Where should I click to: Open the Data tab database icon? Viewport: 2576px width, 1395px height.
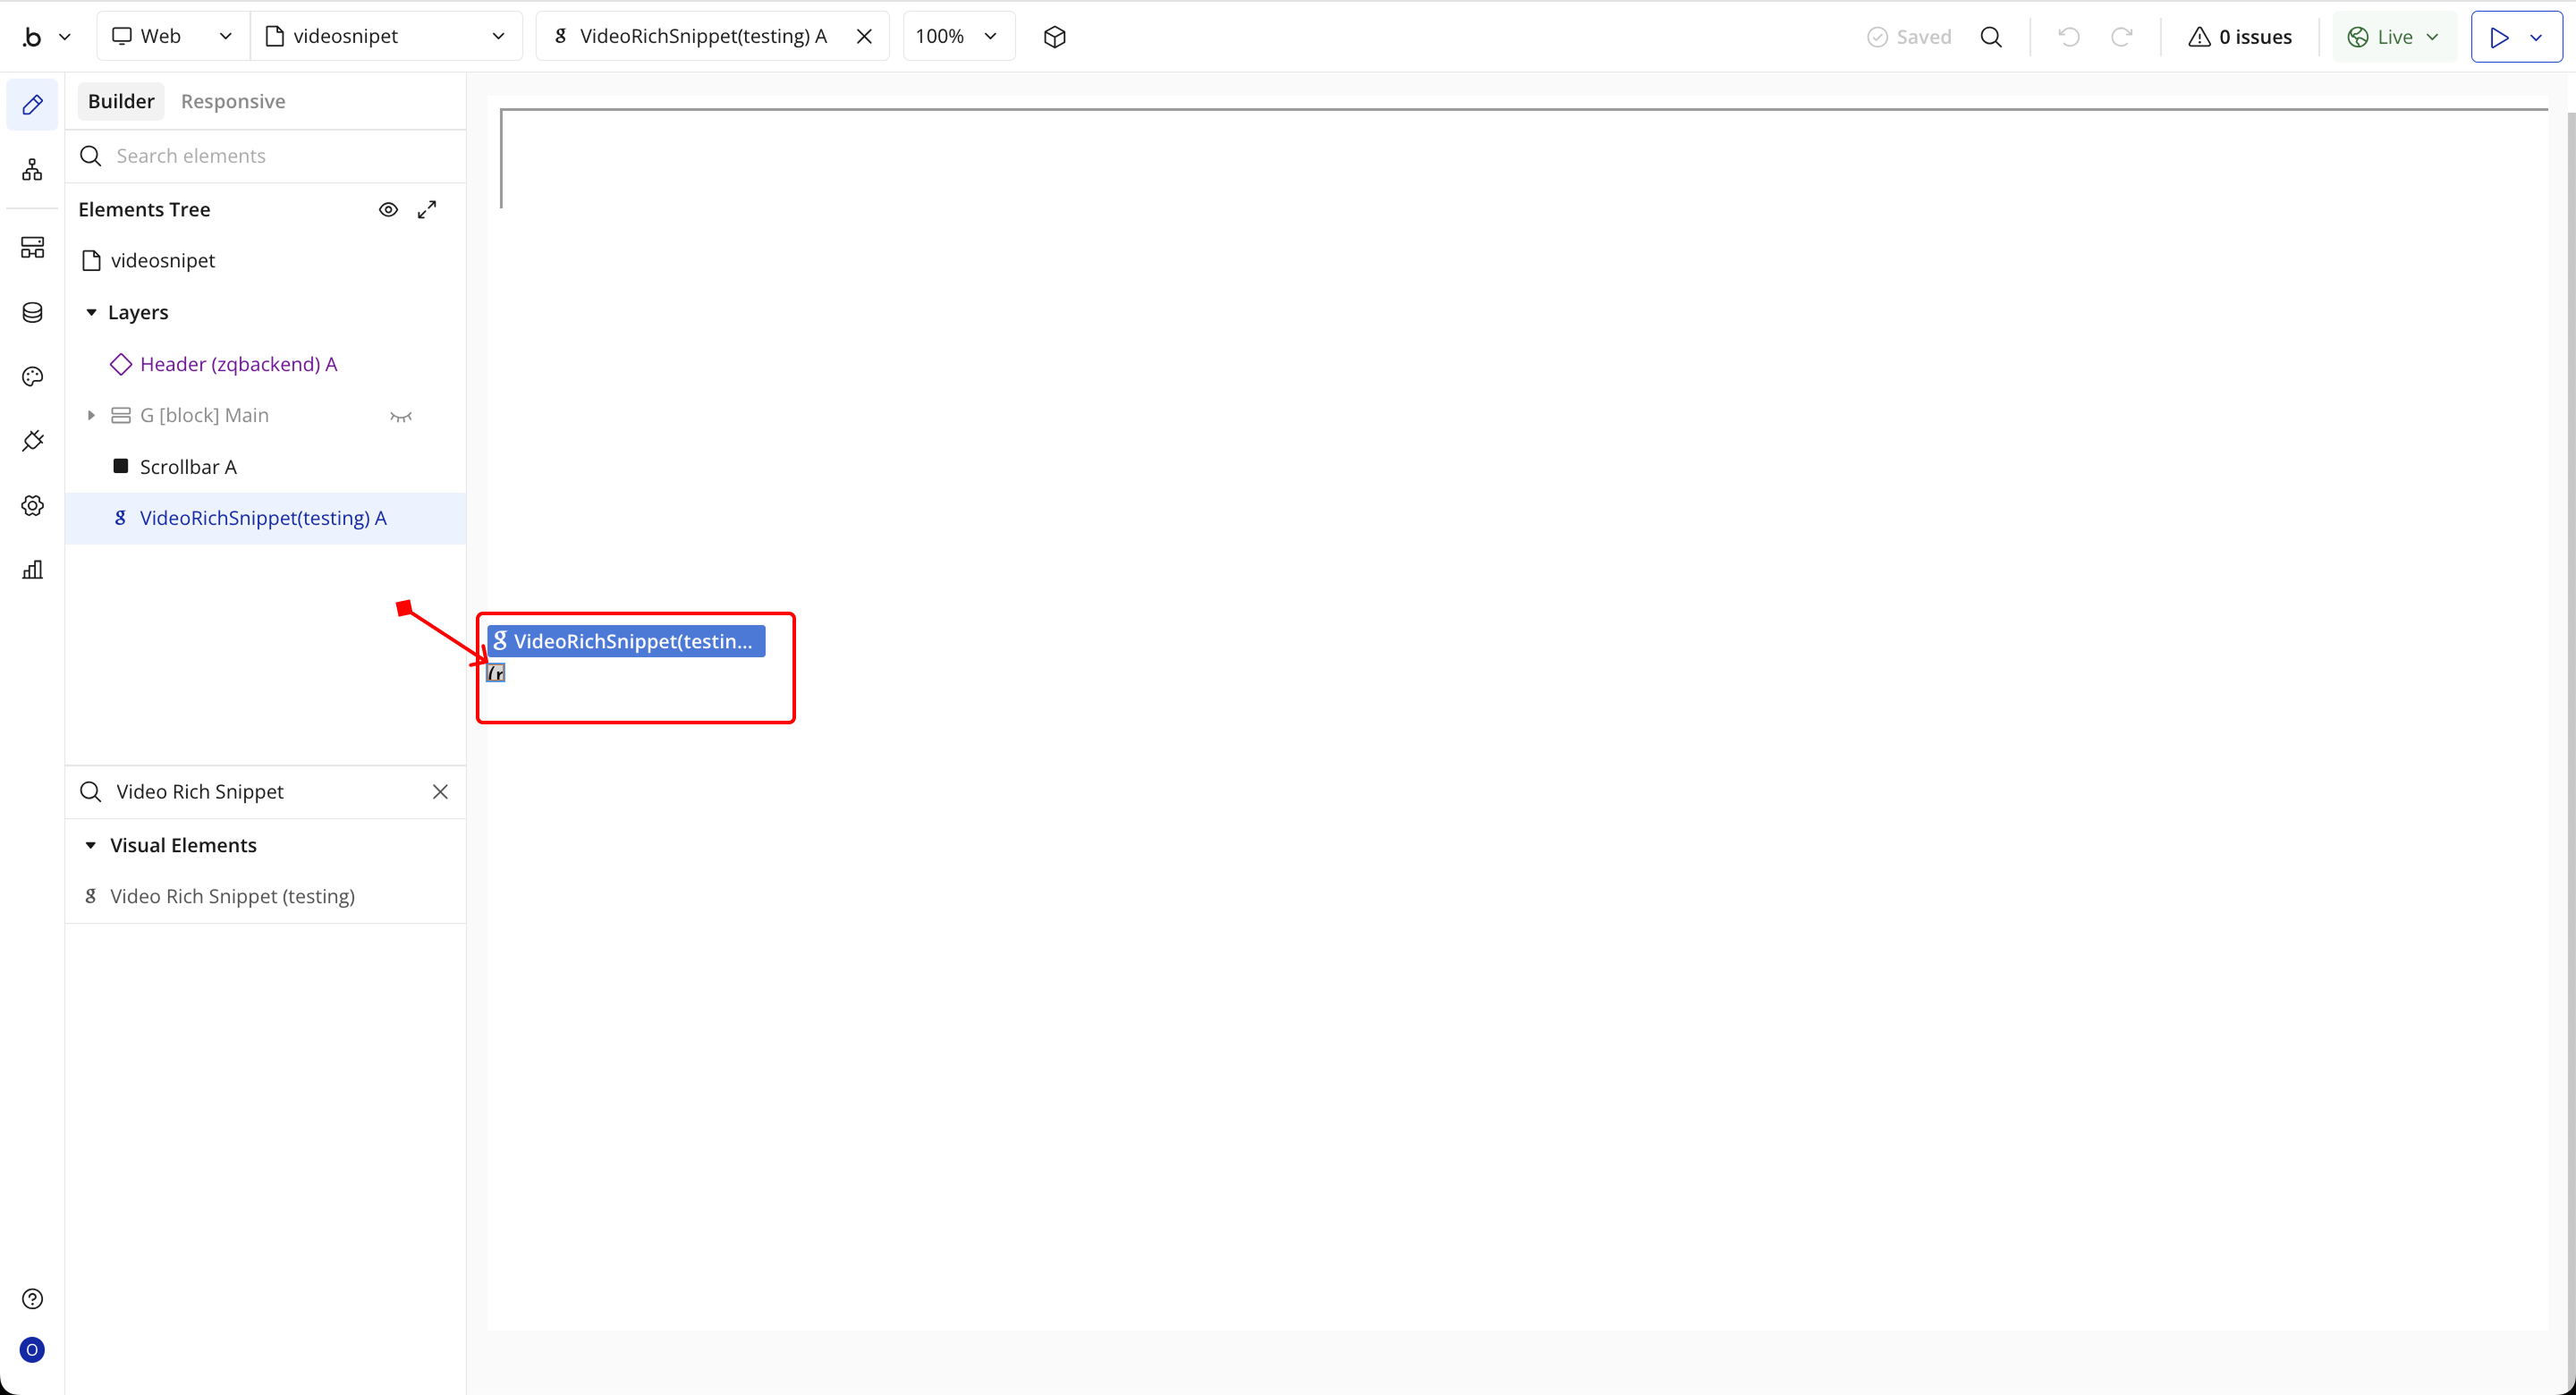tap(32, 312)
